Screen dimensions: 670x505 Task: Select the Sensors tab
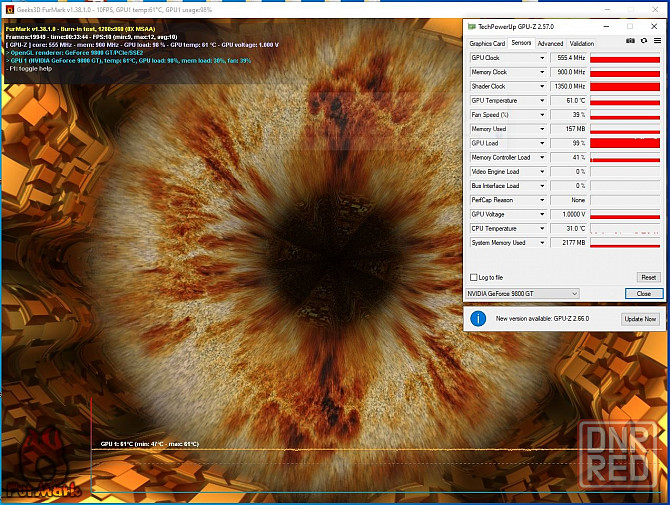[x=521, y=43]
